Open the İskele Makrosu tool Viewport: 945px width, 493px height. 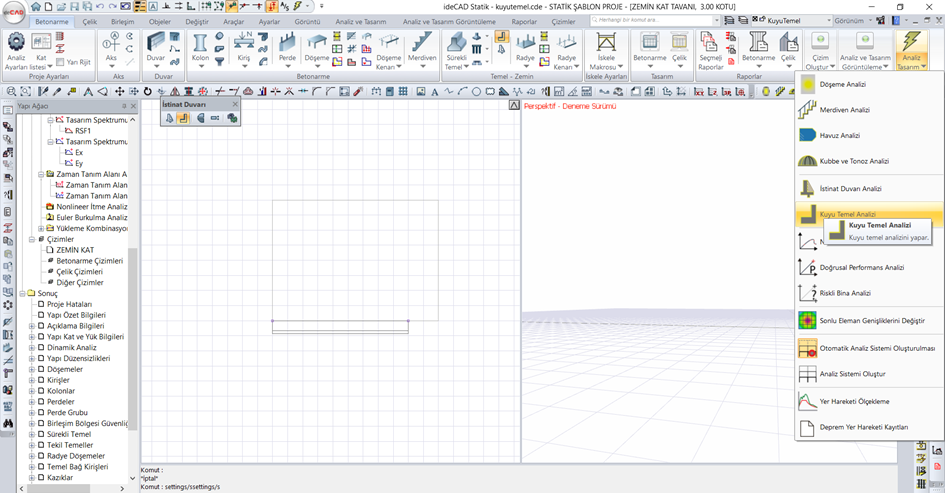(x=606, y=43)
